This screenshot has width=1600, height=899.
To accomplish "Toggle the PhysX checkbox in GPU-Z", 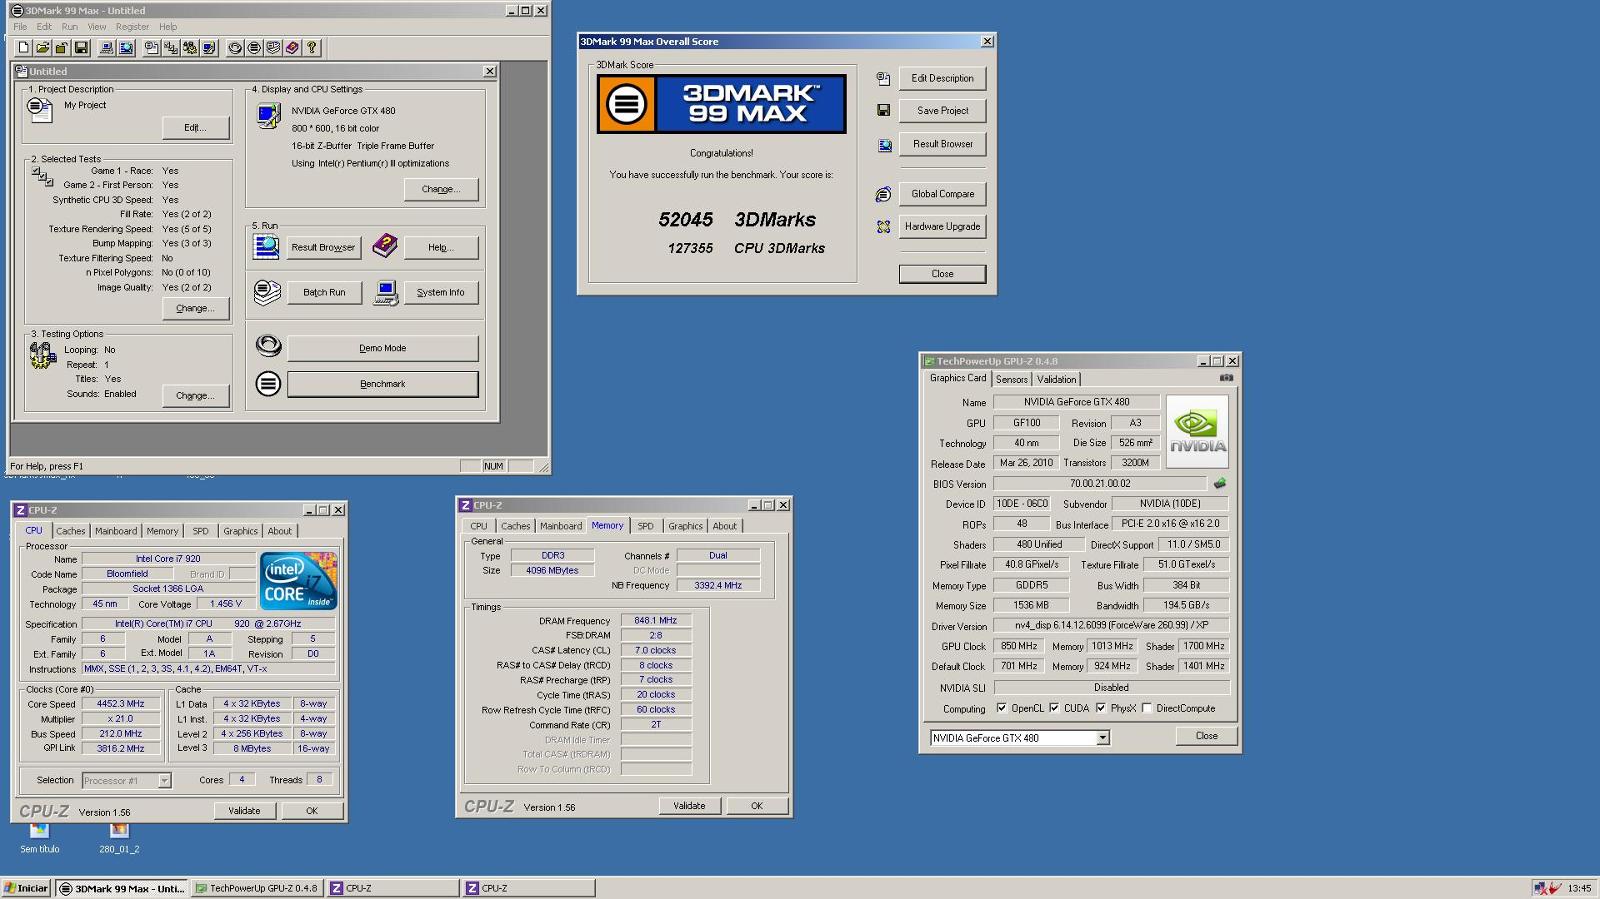I will pos(1101,708).
